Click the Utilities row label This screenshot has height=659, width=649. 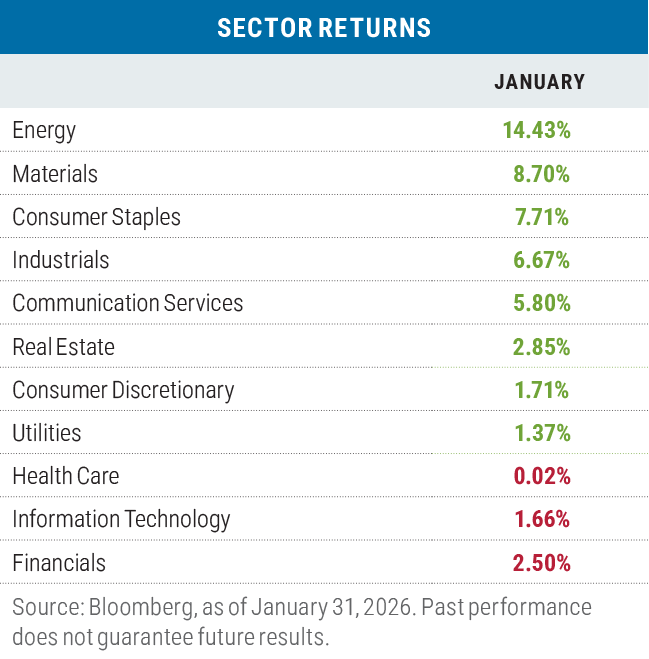point(47,433)
